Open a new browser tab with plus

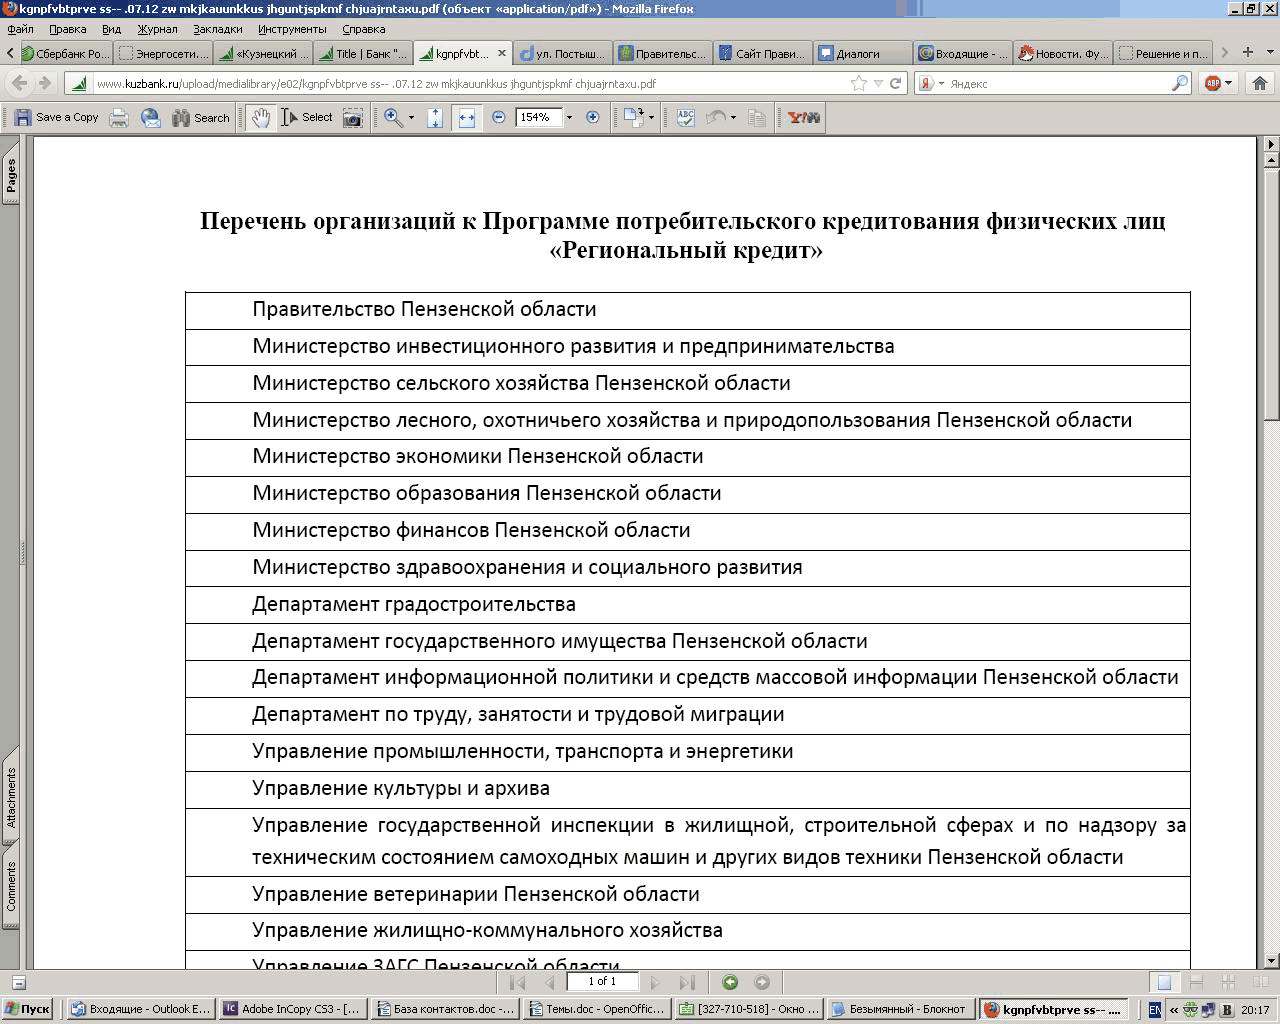(1247, 52)
